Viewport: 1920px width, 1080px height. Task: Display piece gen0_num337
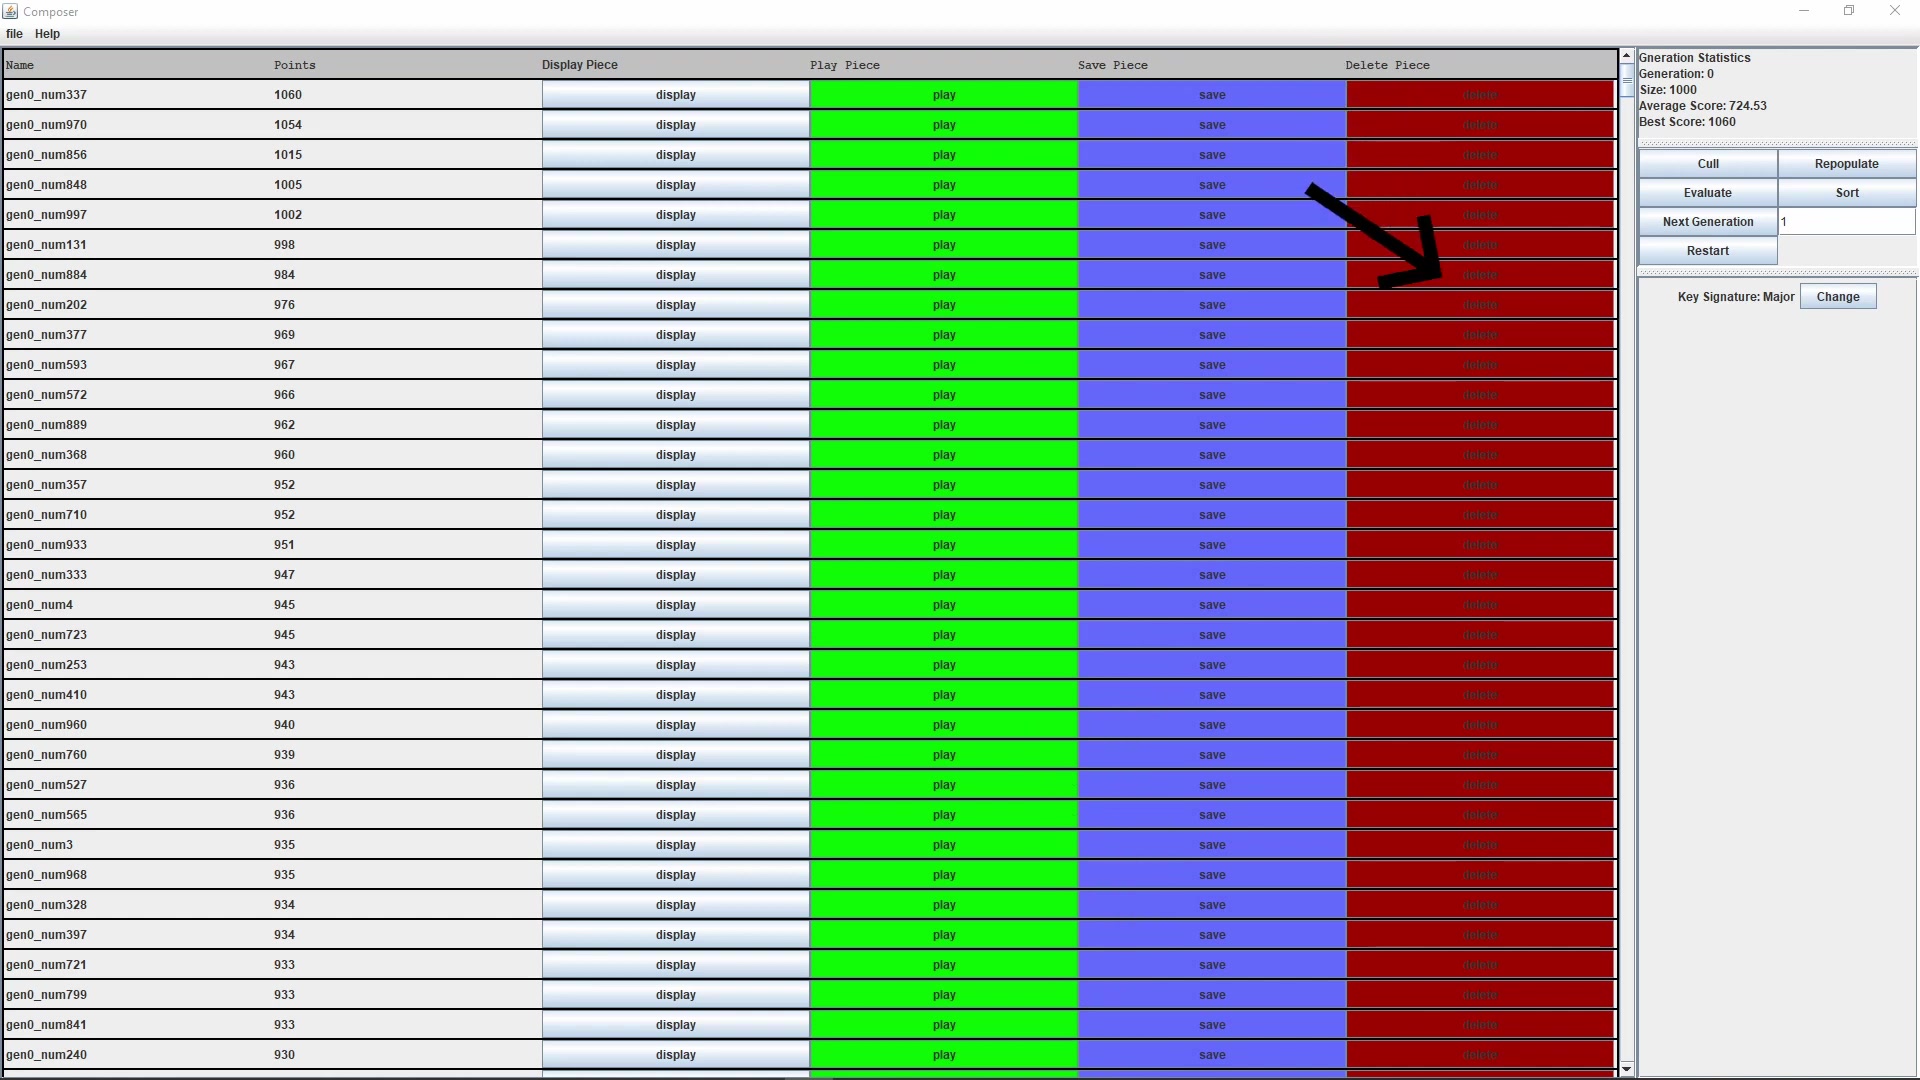pyautogui.click(x=676, y=95)
